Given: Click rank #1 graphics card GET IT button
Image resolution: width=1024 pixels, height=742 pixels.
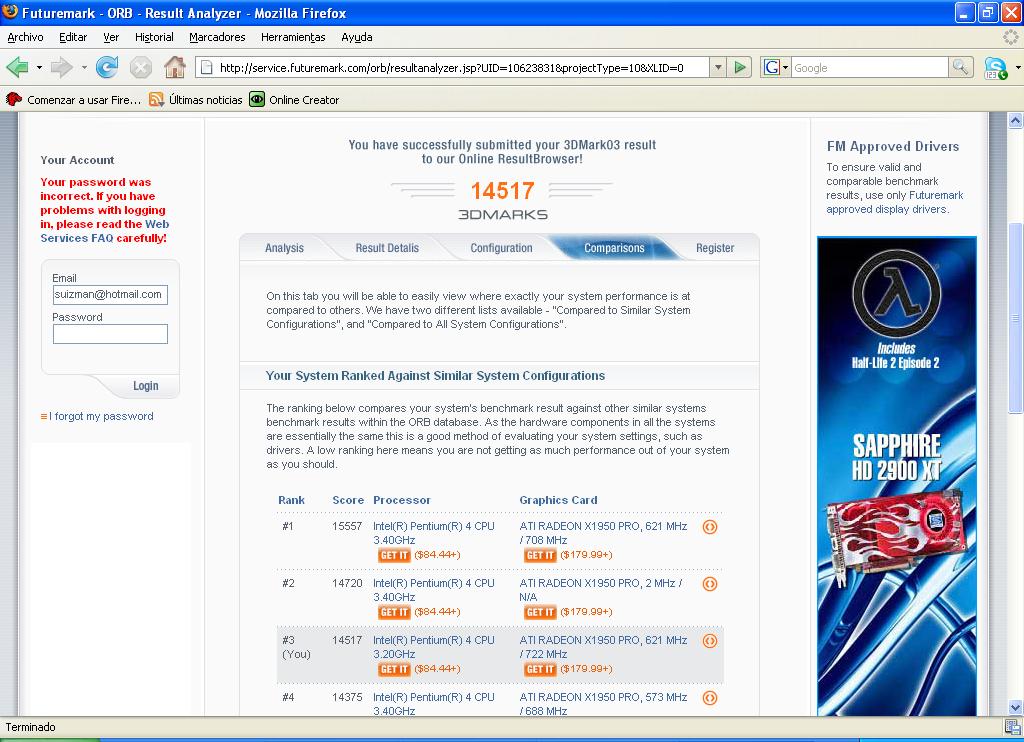Looking at the screenshot, I should pyautogui.click(x=540, y=555).
